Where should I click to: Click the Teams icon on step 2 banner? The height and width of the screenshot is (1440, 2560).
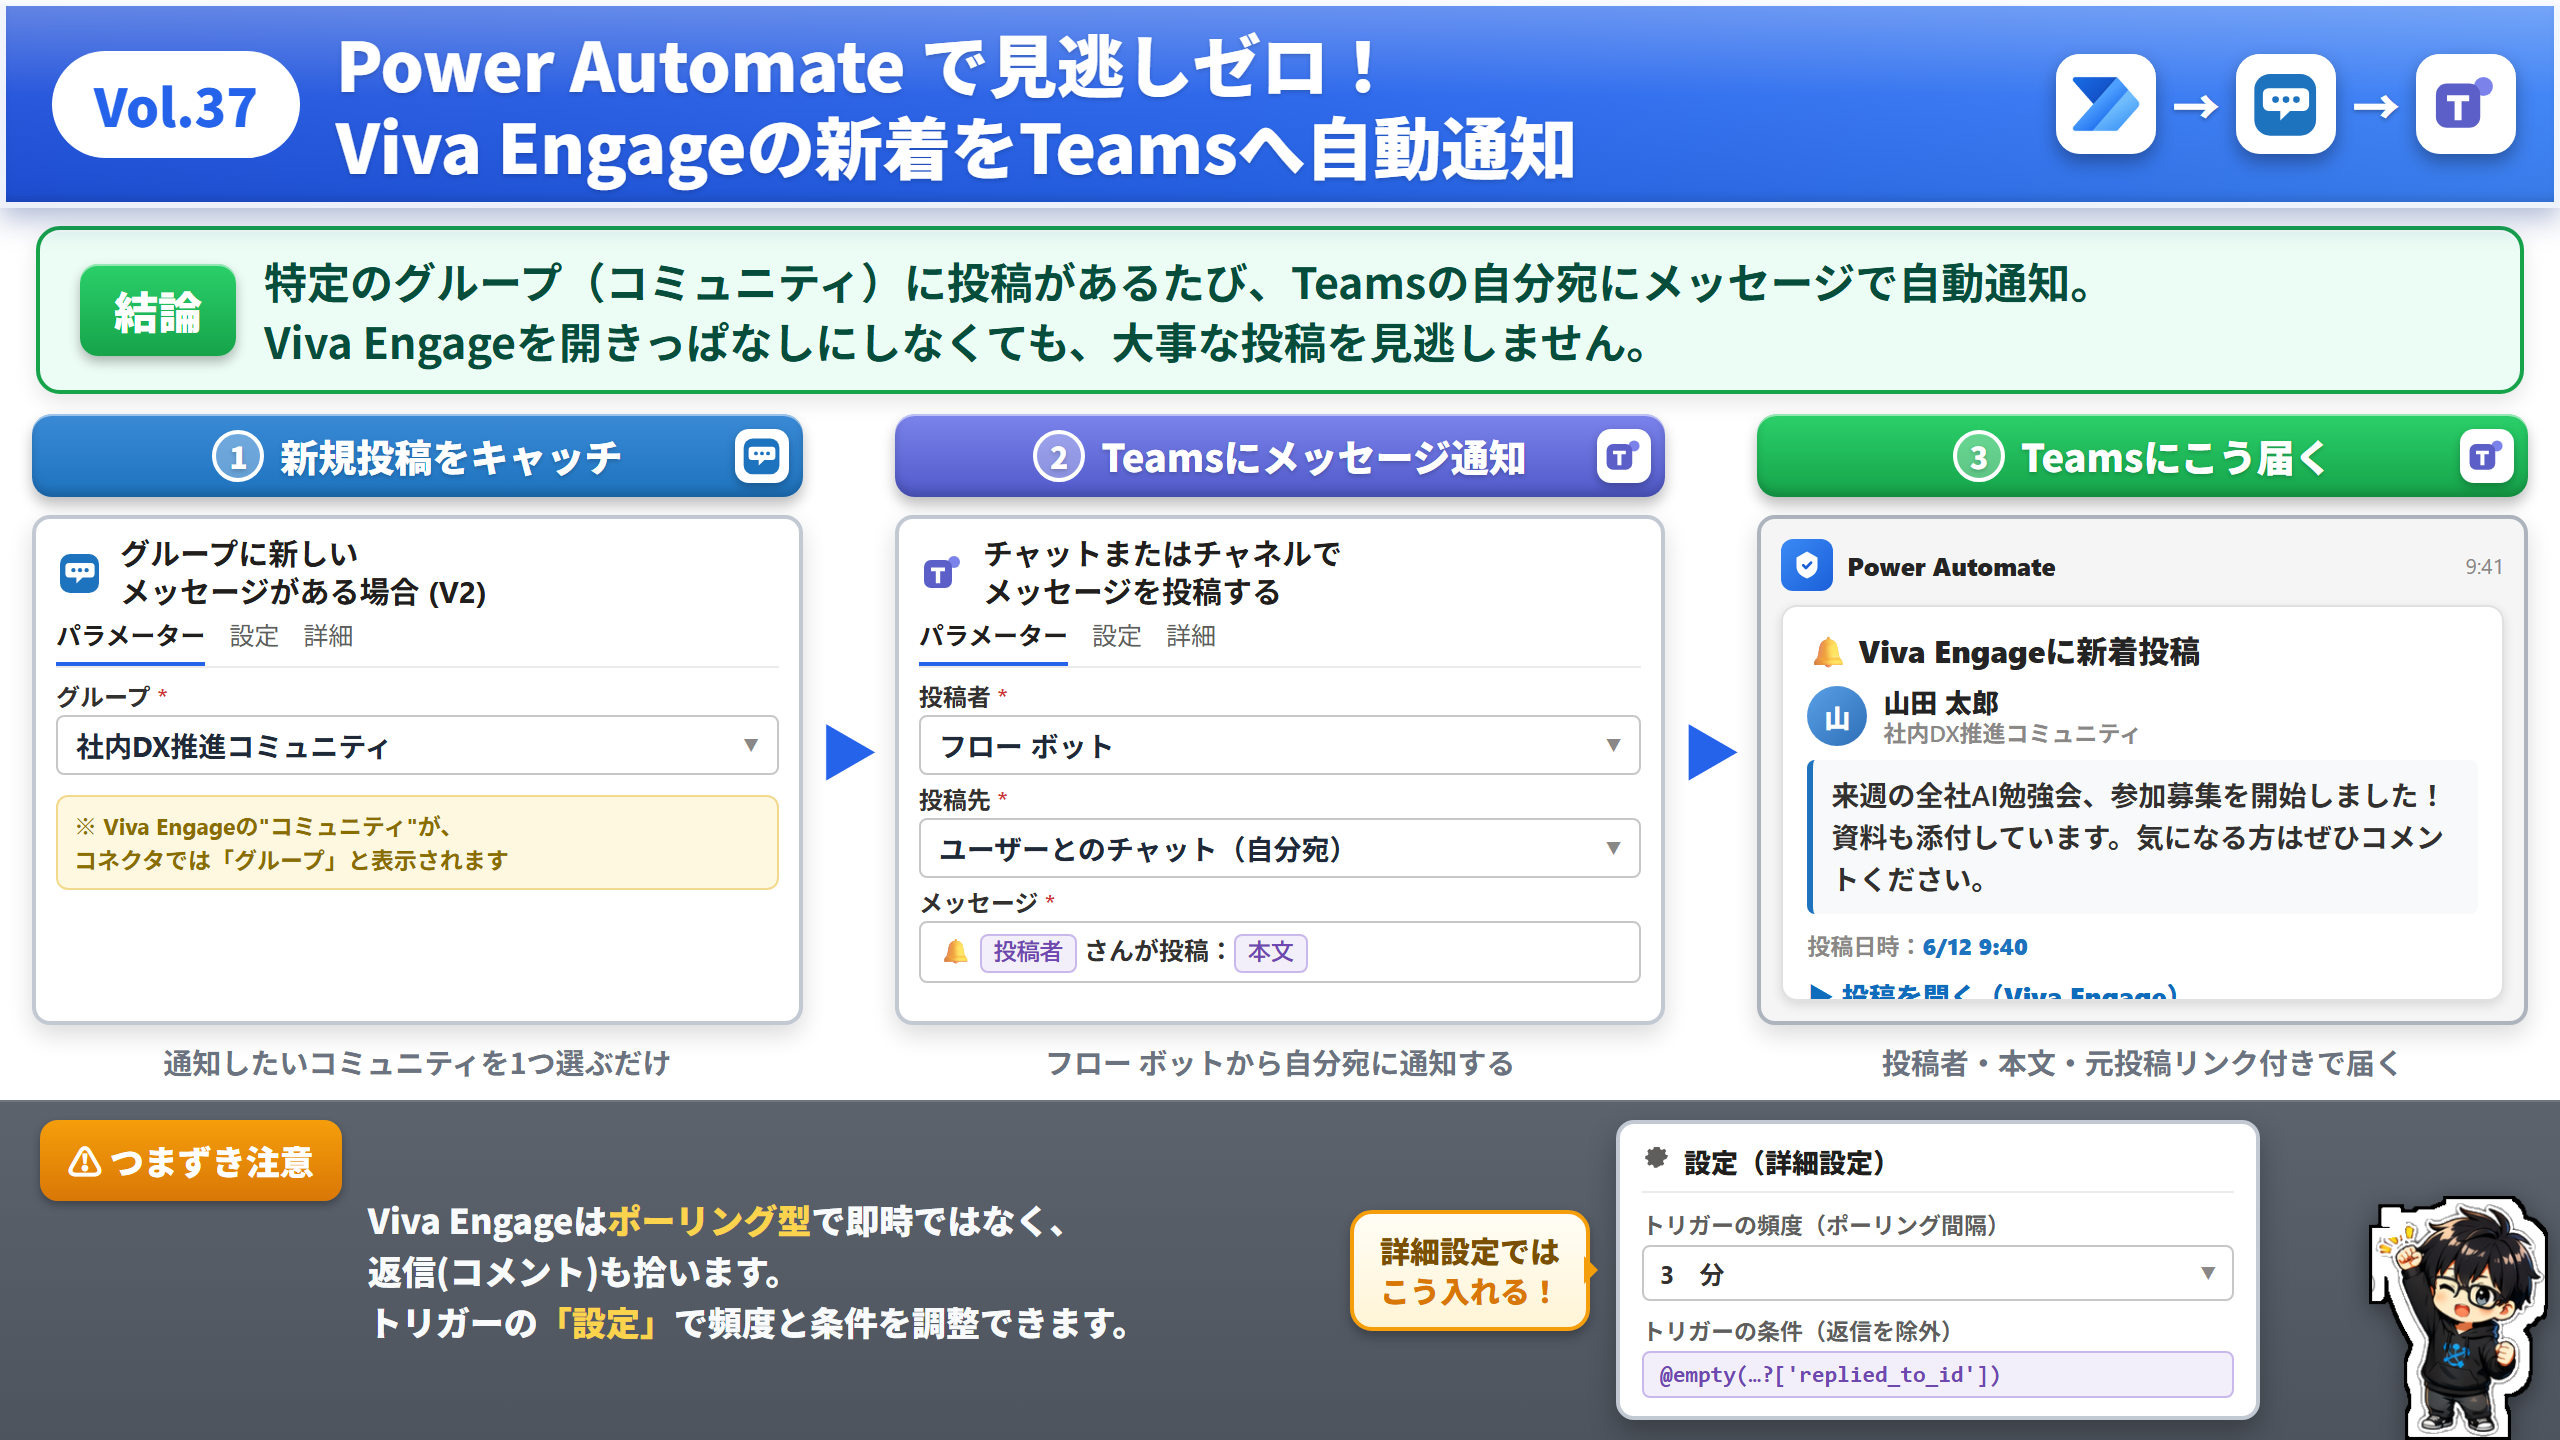pyautogui.click(x=1623, y=456)
